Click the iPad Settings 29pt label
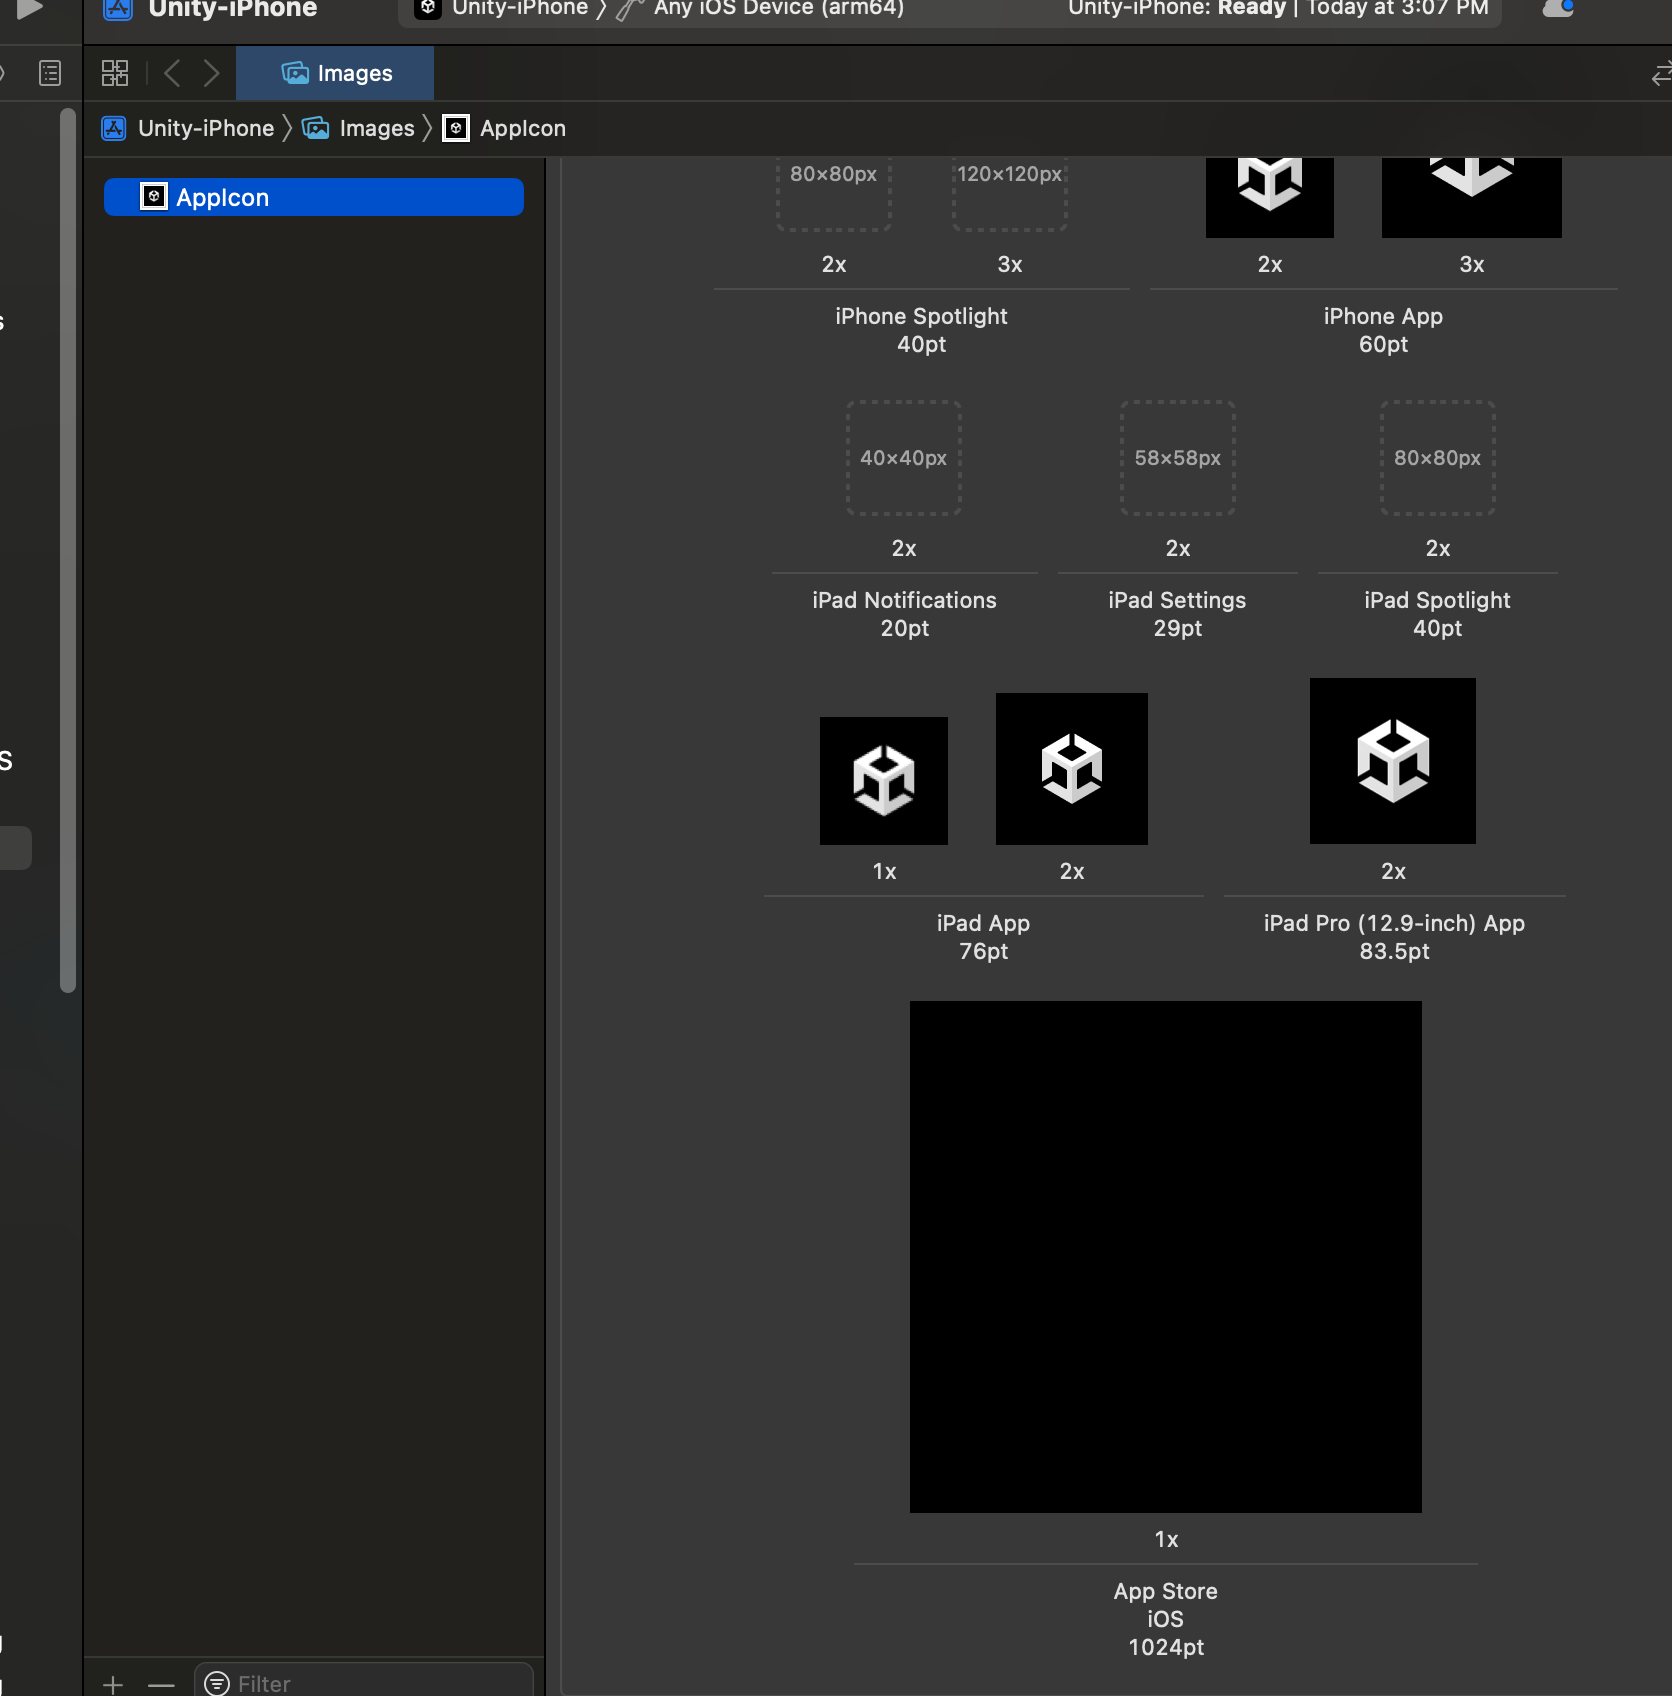The width and height of the screenshot is (1672, 1696). [1178, 614]
